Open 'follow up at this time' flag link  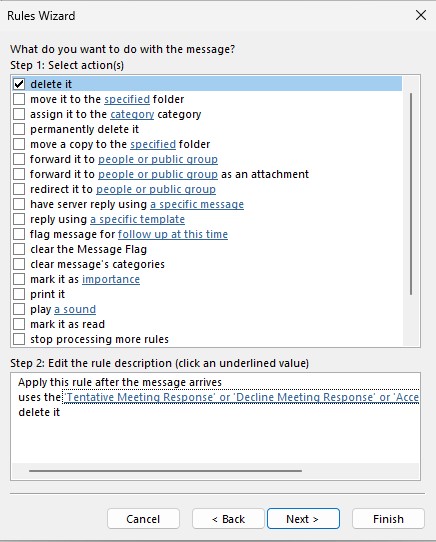click(173, 234)
